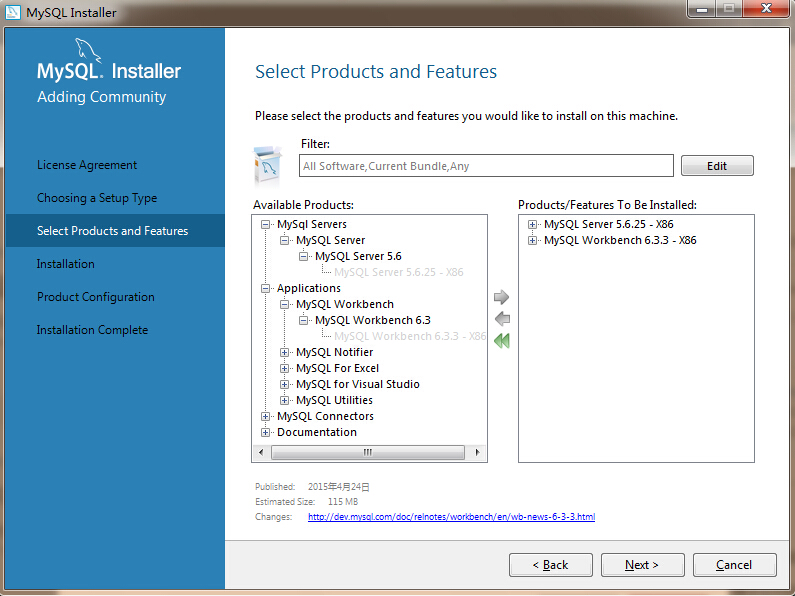Click the Back button
This screenshot has height=596, width=795.
[x=551, y=565]
